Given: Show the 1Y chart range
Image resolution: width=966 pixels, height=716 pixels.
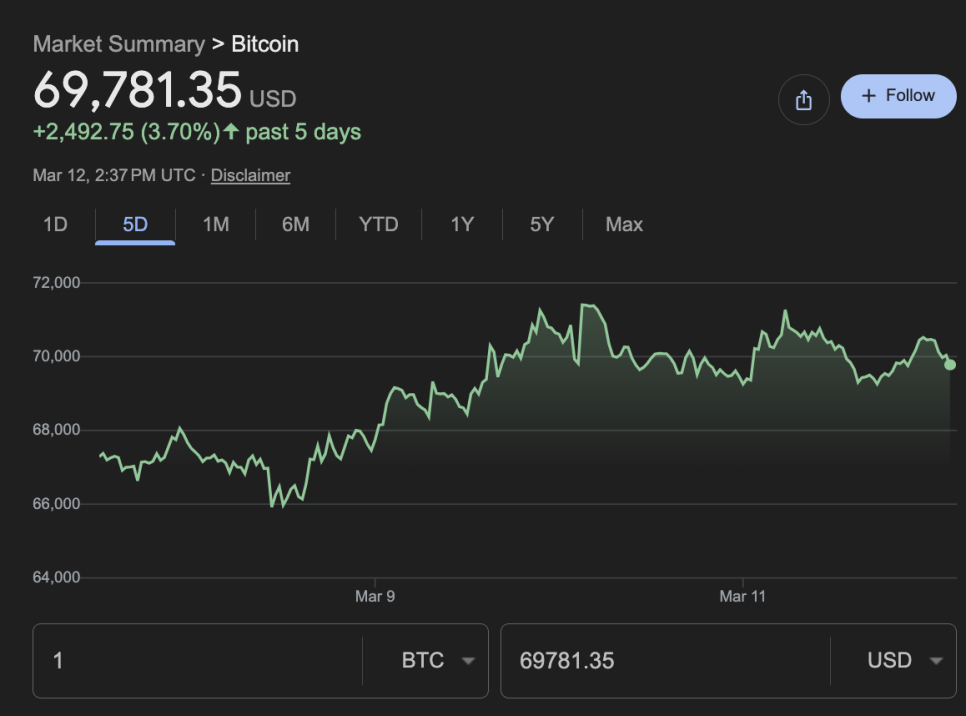Looking at the screenshot, I should point(462,225).
